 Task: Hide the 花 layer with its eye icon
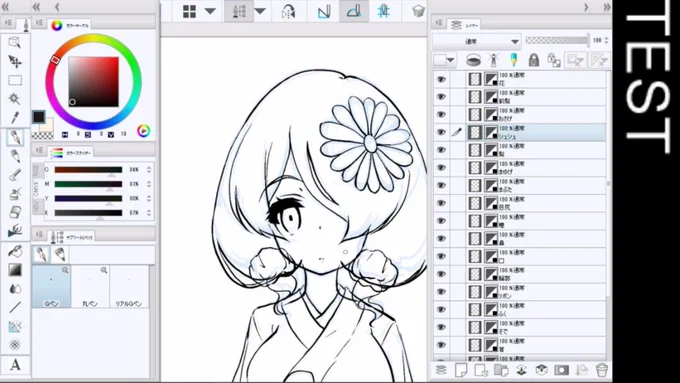(441, 79)
